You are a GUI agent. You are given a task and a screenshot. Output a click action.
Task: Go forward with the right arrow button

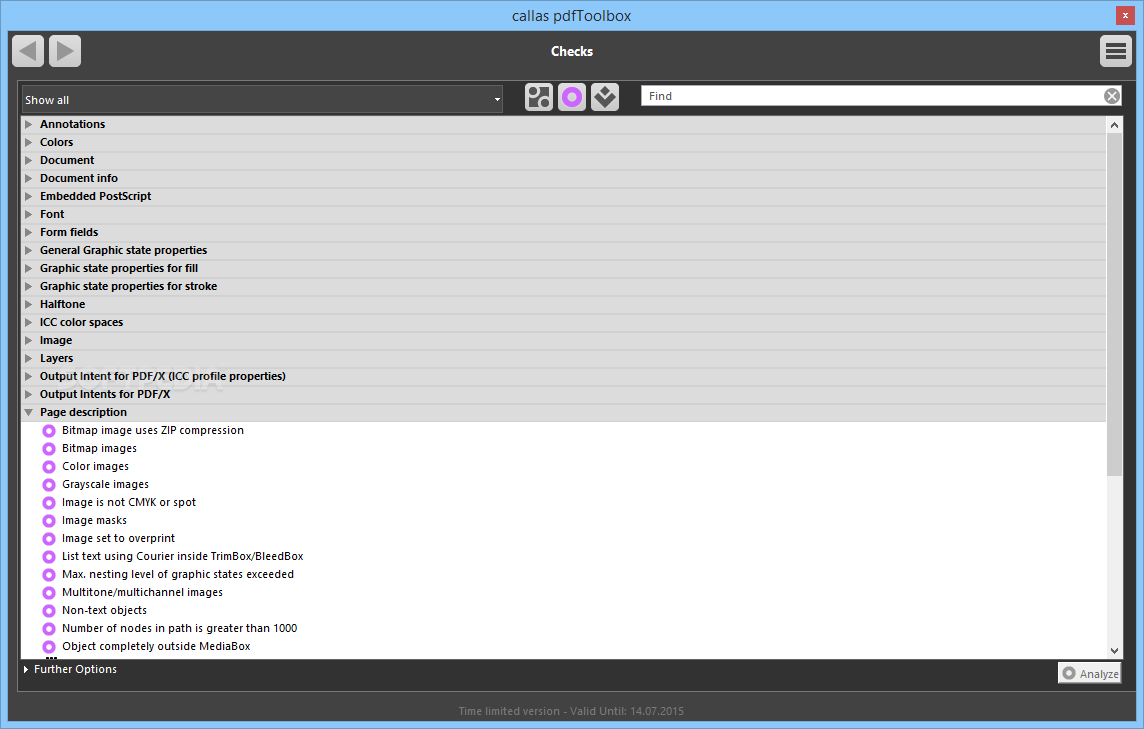coord(65,51)
